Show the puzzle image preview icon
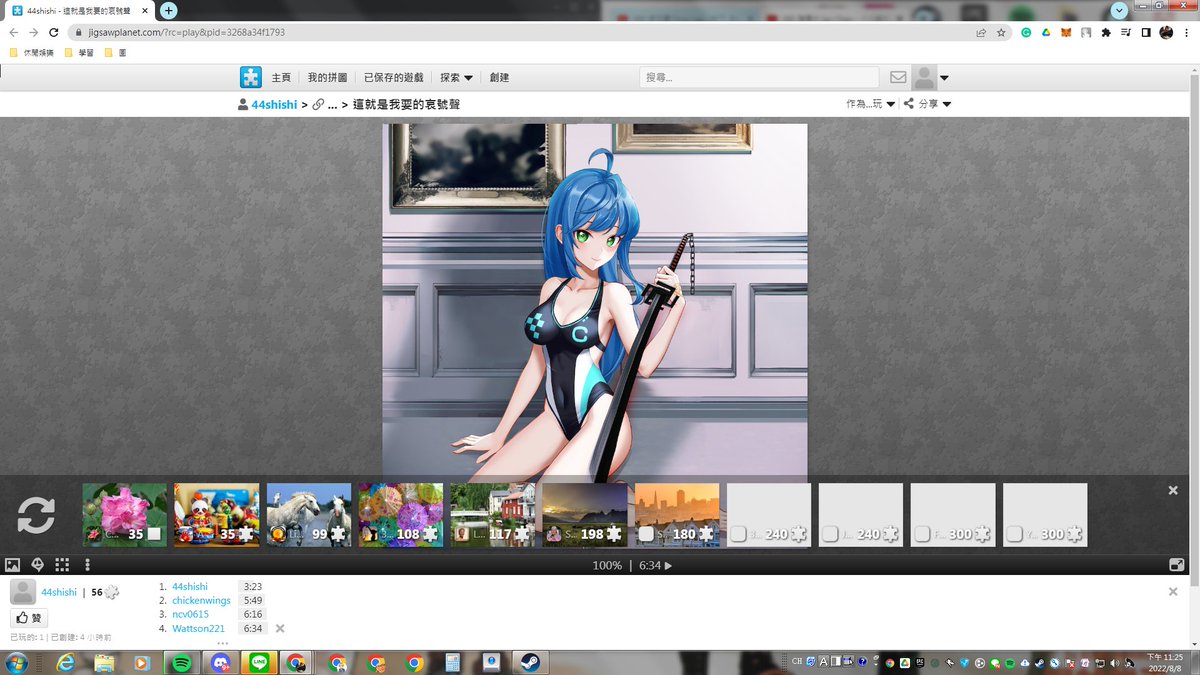 tap(13, 565)
